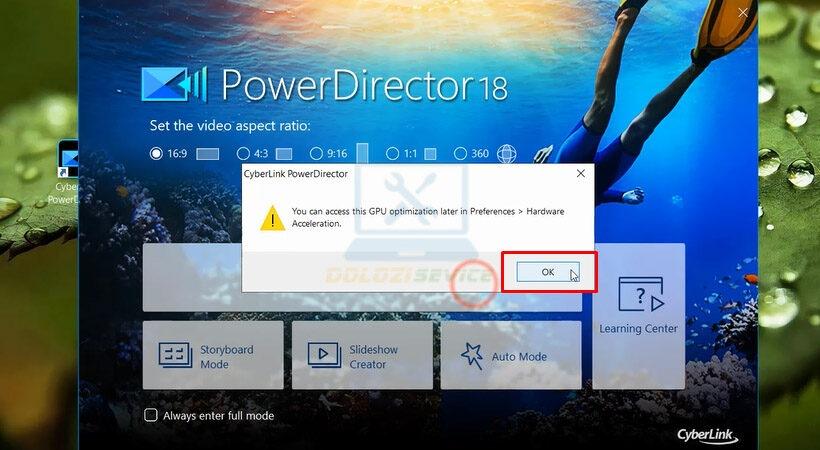
Task: Click the 360 globe icon
Action: click(x=507, y=154)
